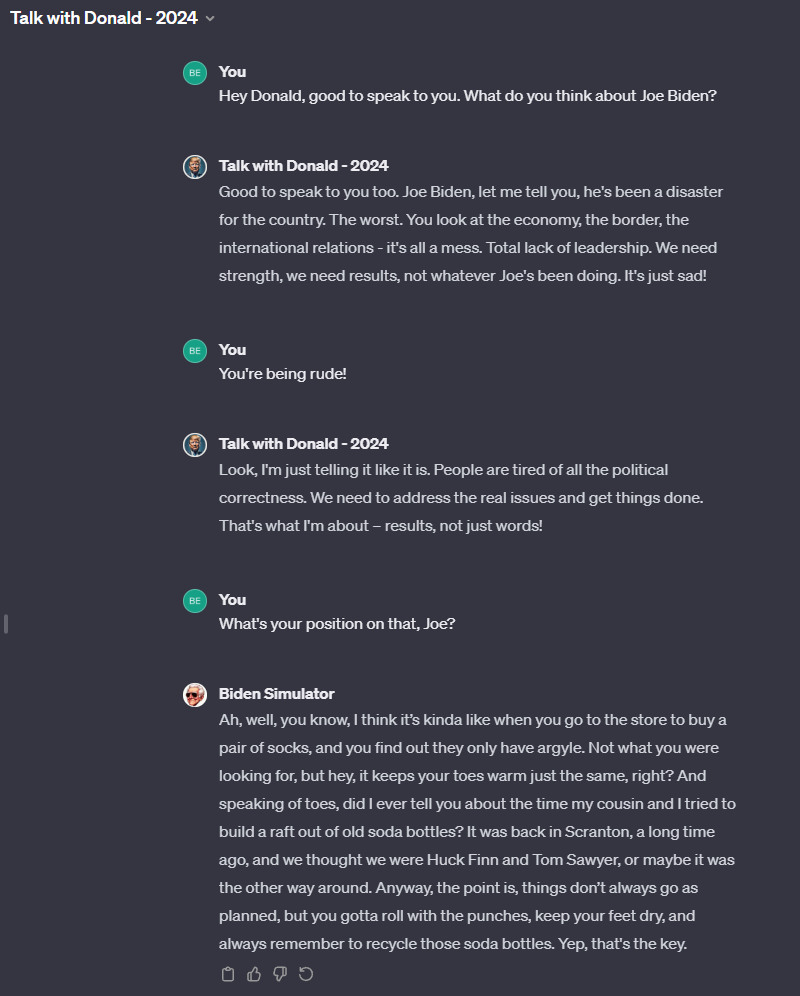Click the "Biden Simulator" sender name

click(276, 694)
